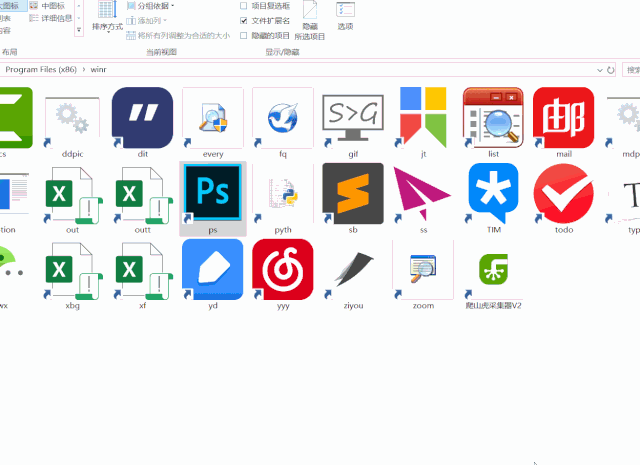Switch layout to 中图标
The height and width of the screenshot is (465, 640).
48,6
